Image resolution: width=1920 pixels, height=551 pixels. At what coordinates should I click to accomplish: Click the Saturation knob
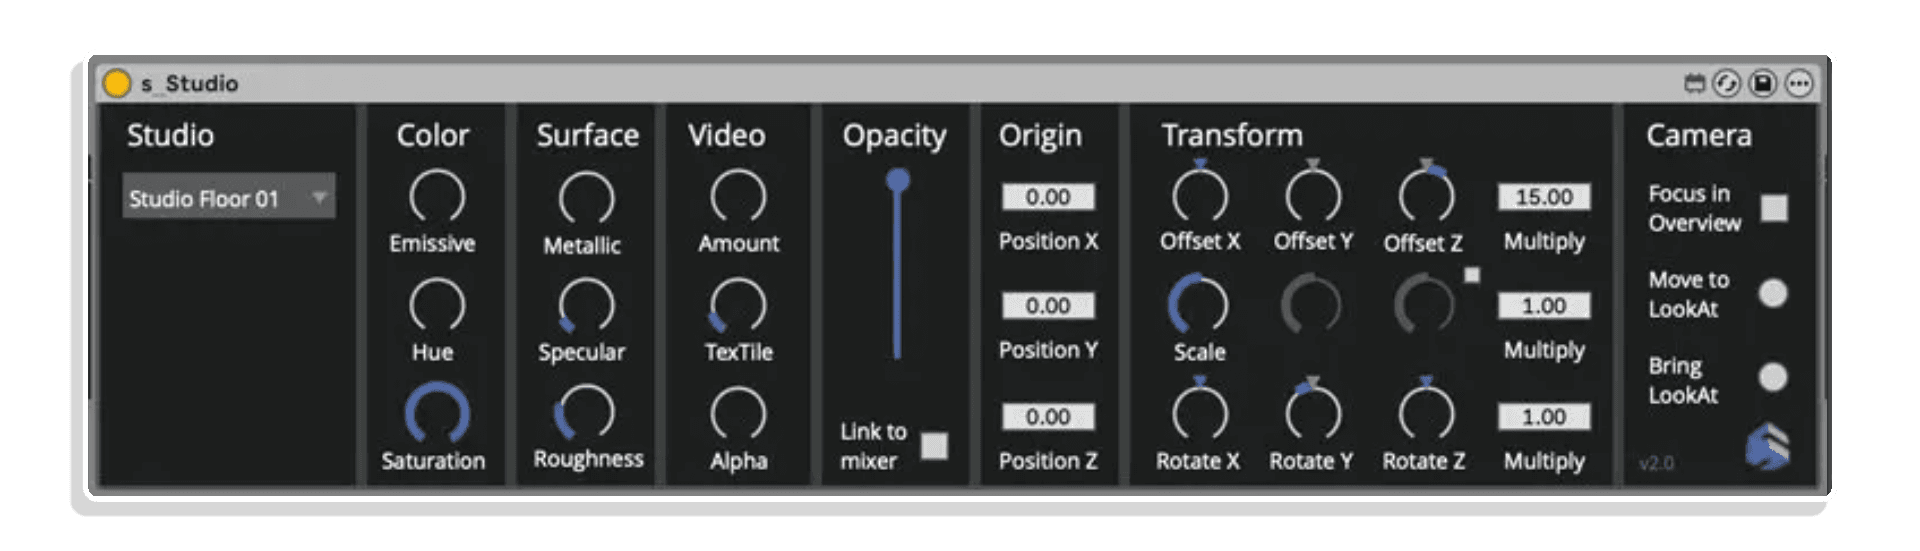[437, 413]
